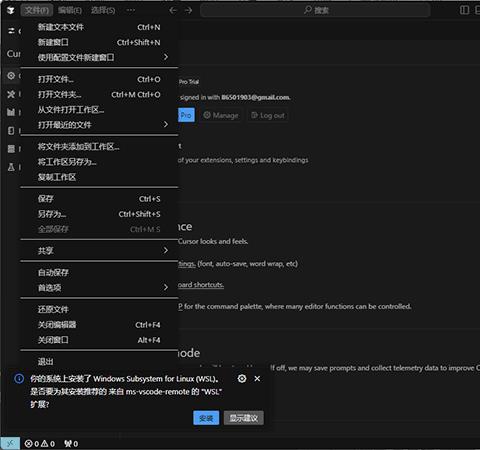Choose 新建窗口 from the File menu
The width and height of the screenshot is (480, 450).
coord(99,42)
